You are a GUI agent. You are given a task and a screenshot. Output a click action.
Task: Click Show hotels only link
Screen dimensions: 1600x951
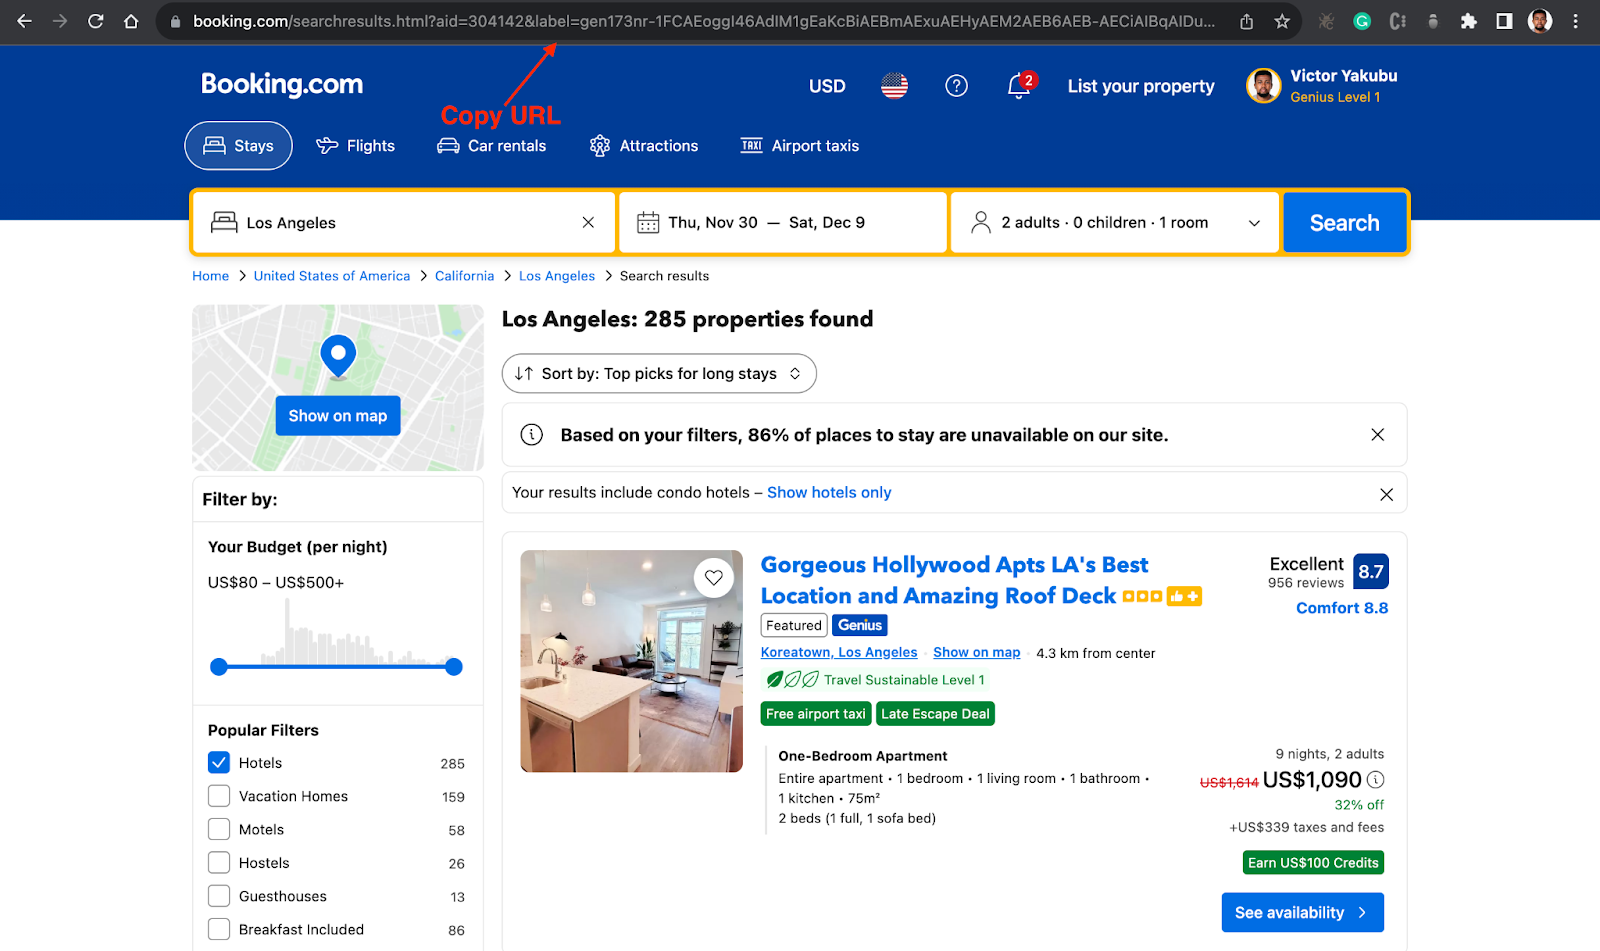829,493
